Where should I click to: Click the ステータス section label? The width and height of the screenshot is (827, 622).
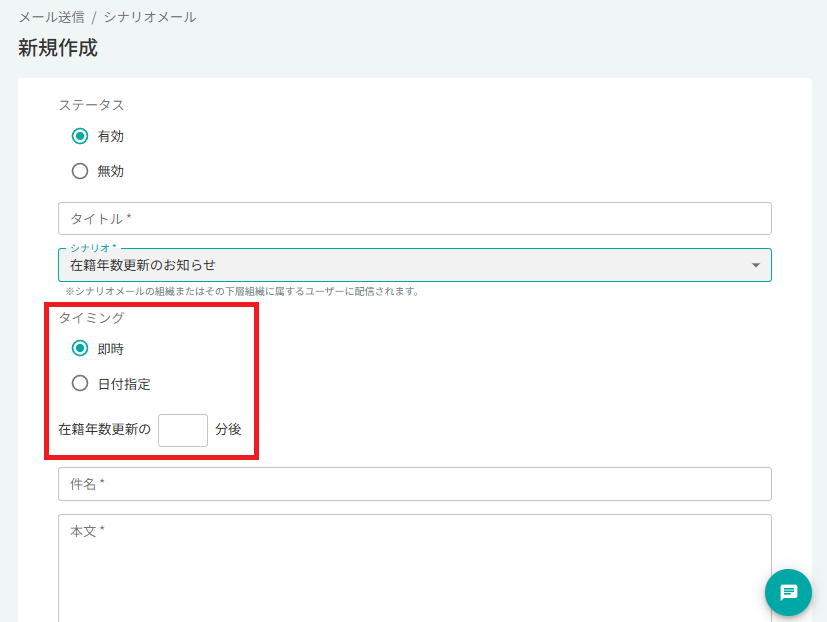[91, 105]
